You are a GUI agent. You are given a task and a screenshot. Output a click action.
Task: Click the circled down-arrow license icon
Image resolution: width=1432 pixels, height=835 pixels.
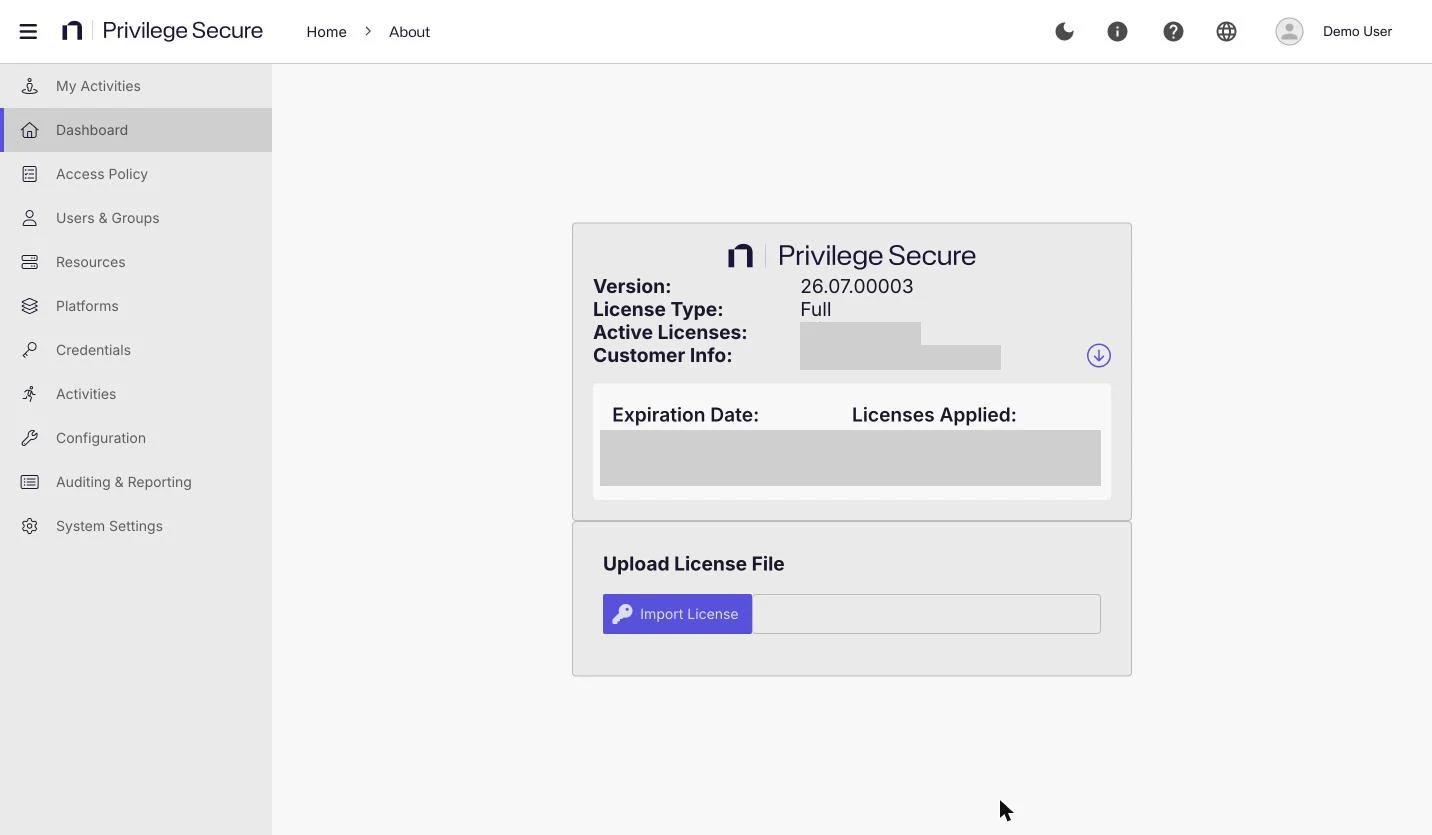point(1099,355)
